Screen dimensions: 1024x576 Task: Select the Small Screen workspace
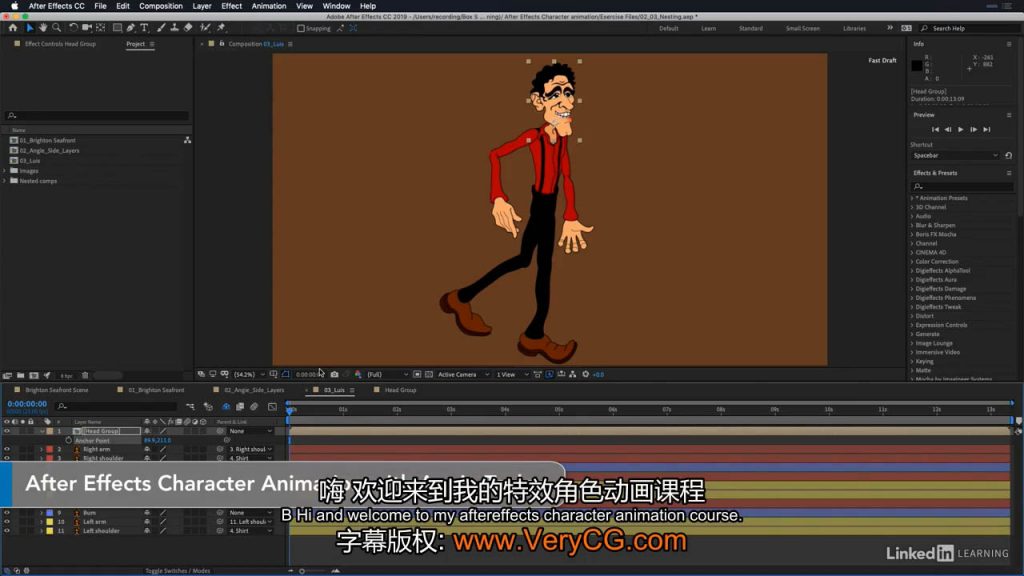[803, 29]
